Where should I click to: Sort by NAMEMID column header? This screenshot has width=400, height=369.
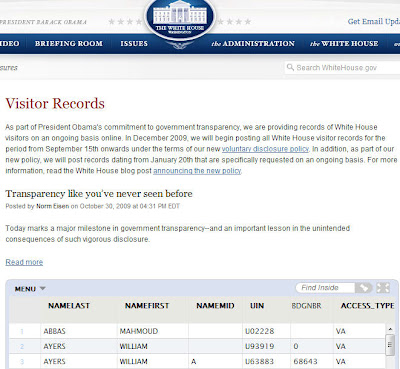(215, 306)
